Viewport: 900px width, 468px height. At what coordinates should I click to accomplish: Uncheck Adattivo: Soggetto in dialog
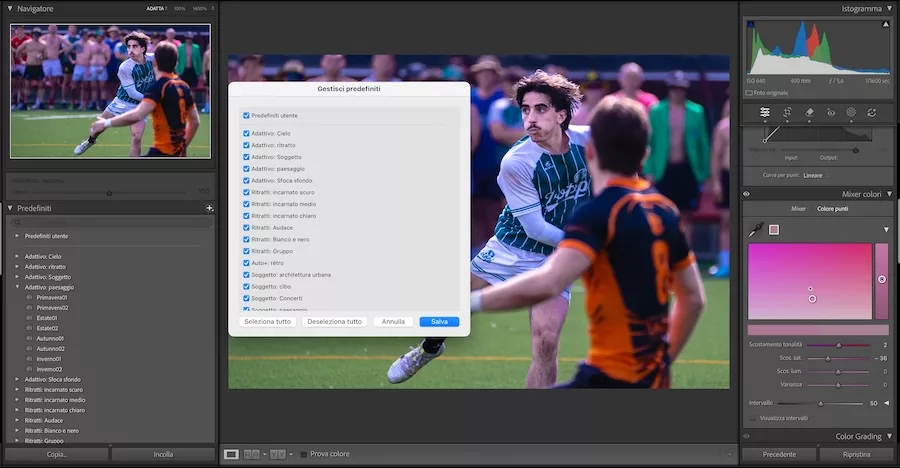[246, 157]
